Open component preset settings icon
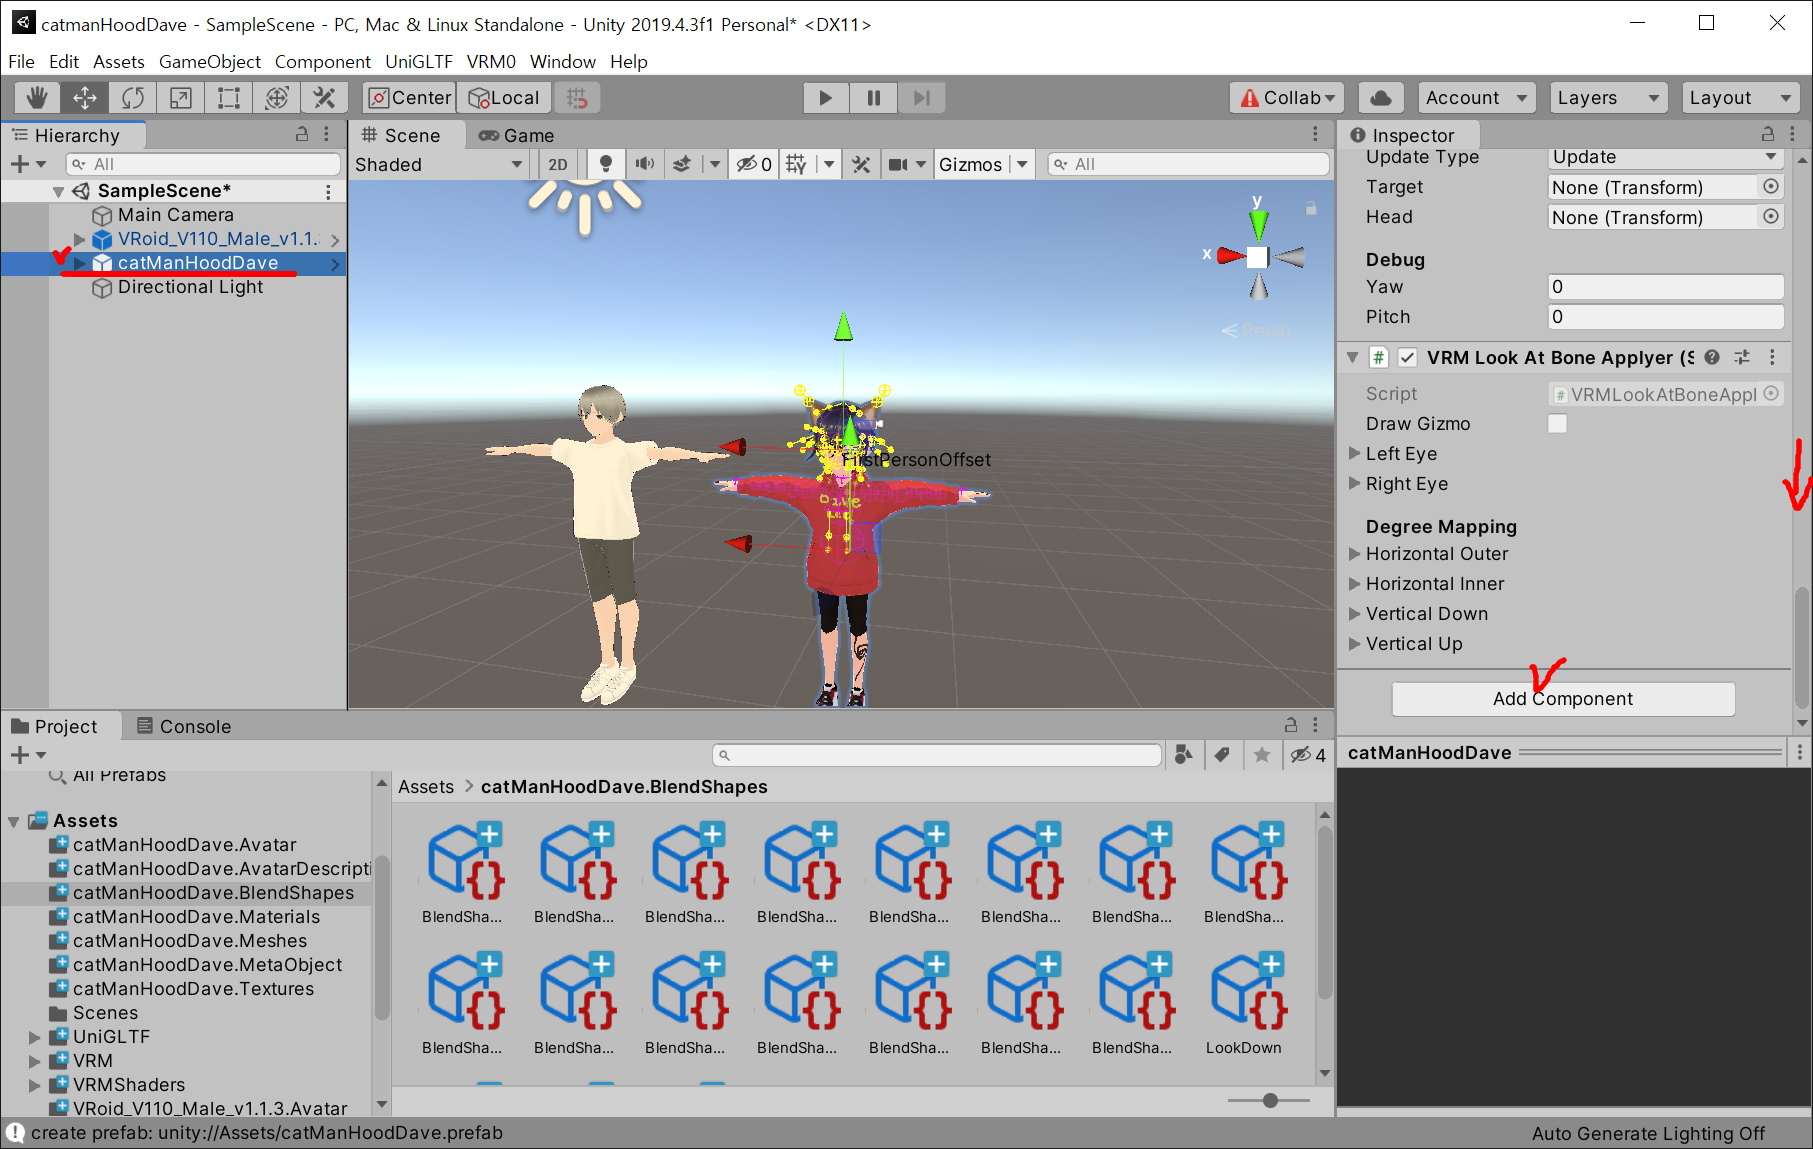This screenshot has height=1149, width=1813. tap(1742, 357)
